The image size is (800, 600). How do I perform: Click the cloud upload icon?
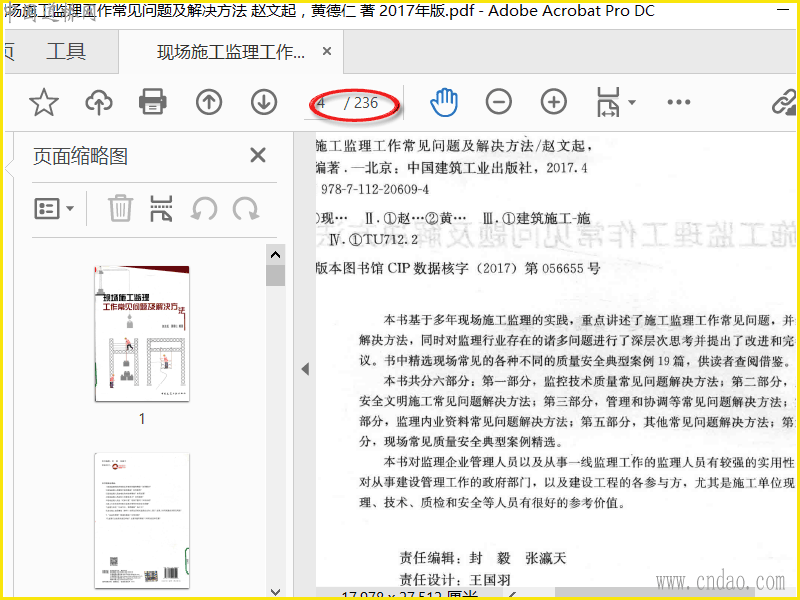(x=98, y=102)
